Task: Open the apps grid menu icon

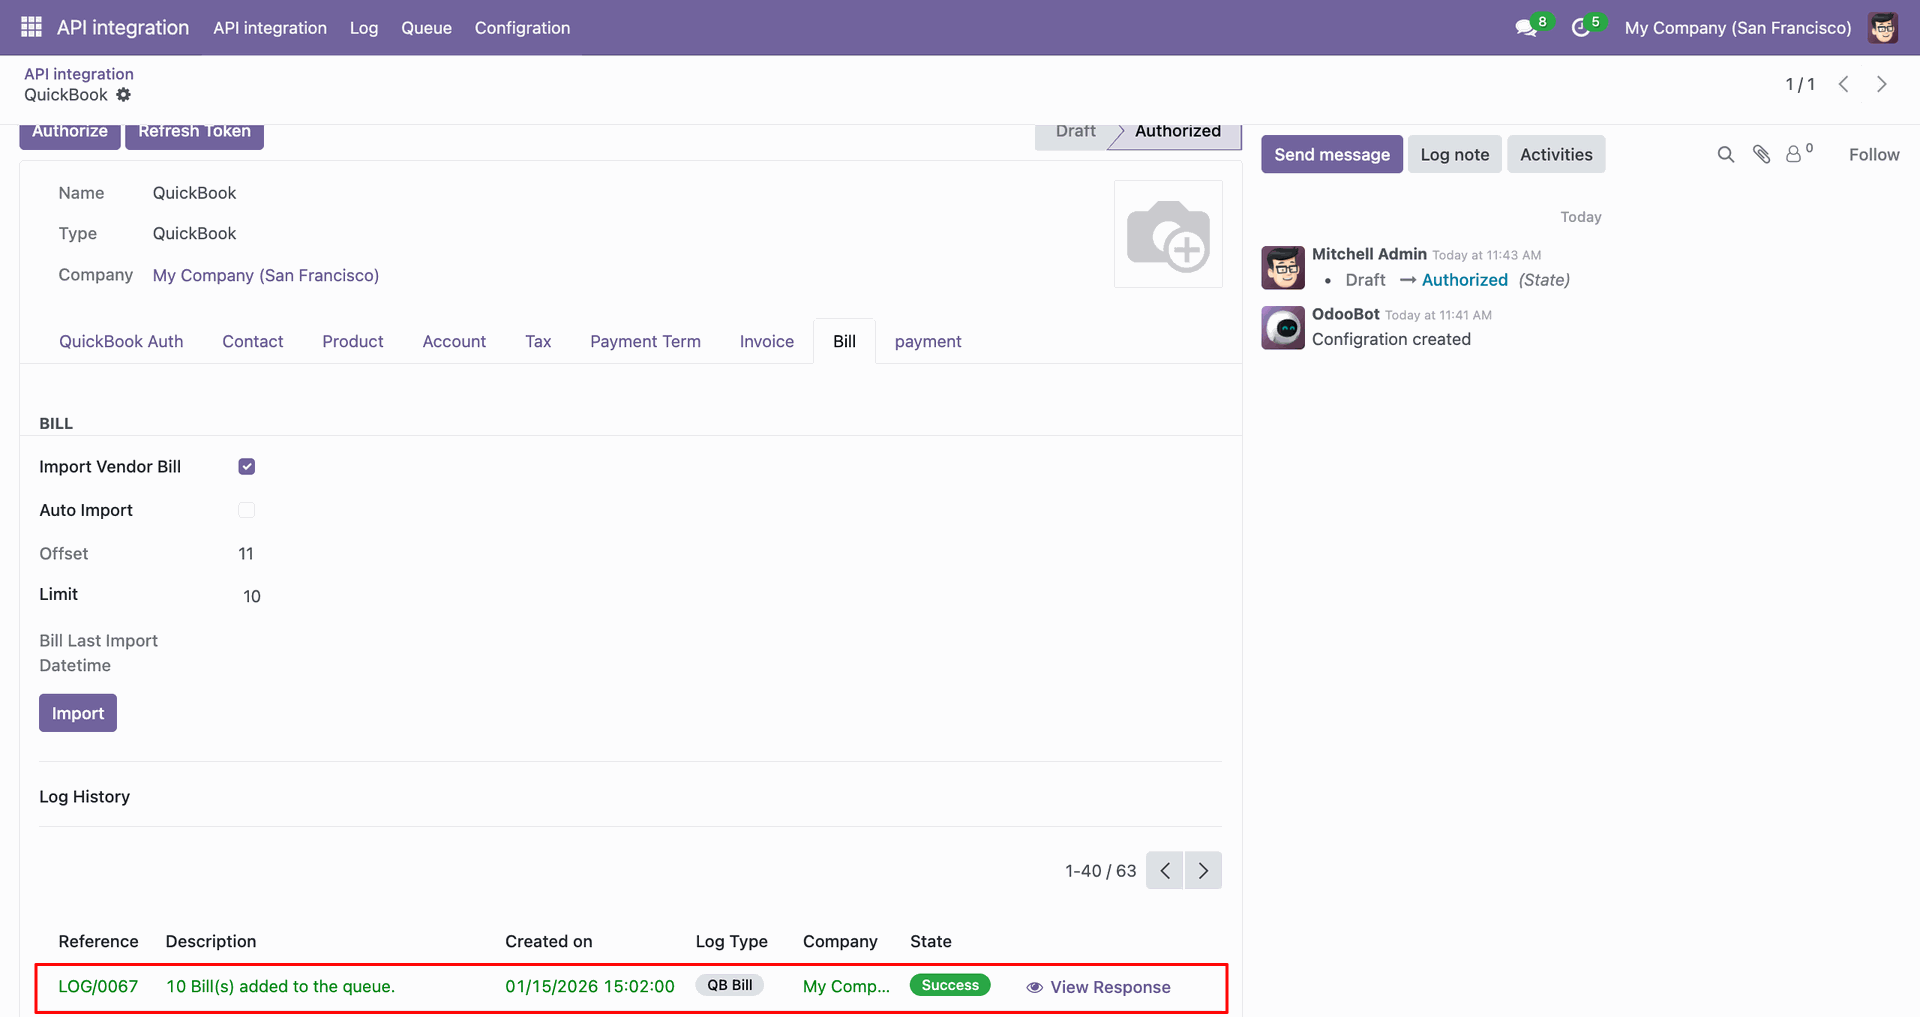Action: point(31,27)
